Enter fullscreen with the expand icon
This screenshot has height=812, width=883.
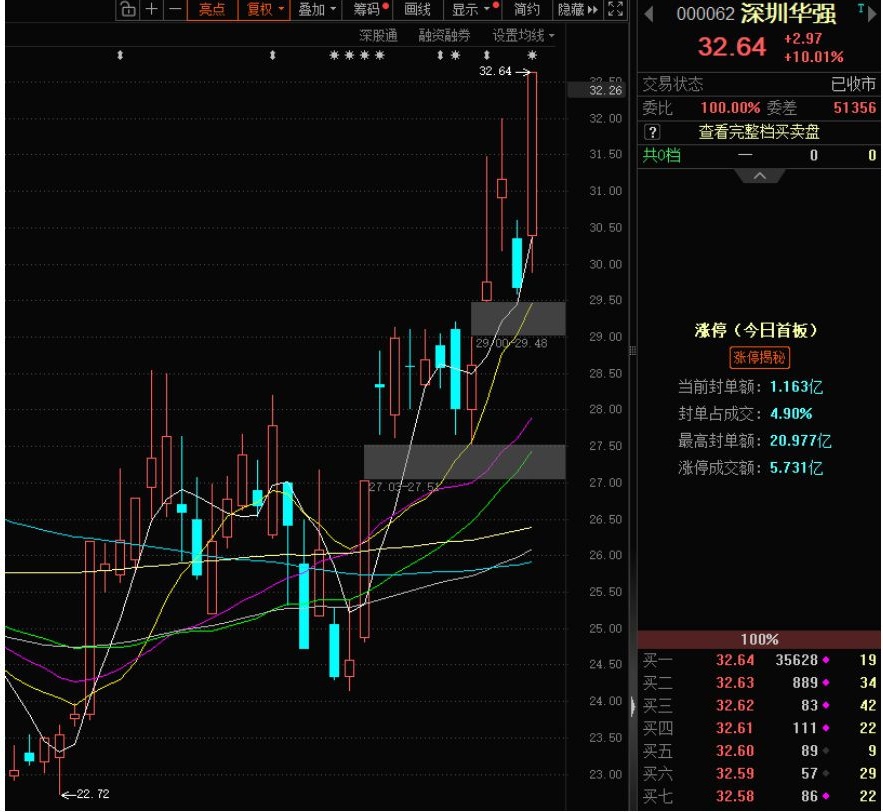(x=616, y=9)
